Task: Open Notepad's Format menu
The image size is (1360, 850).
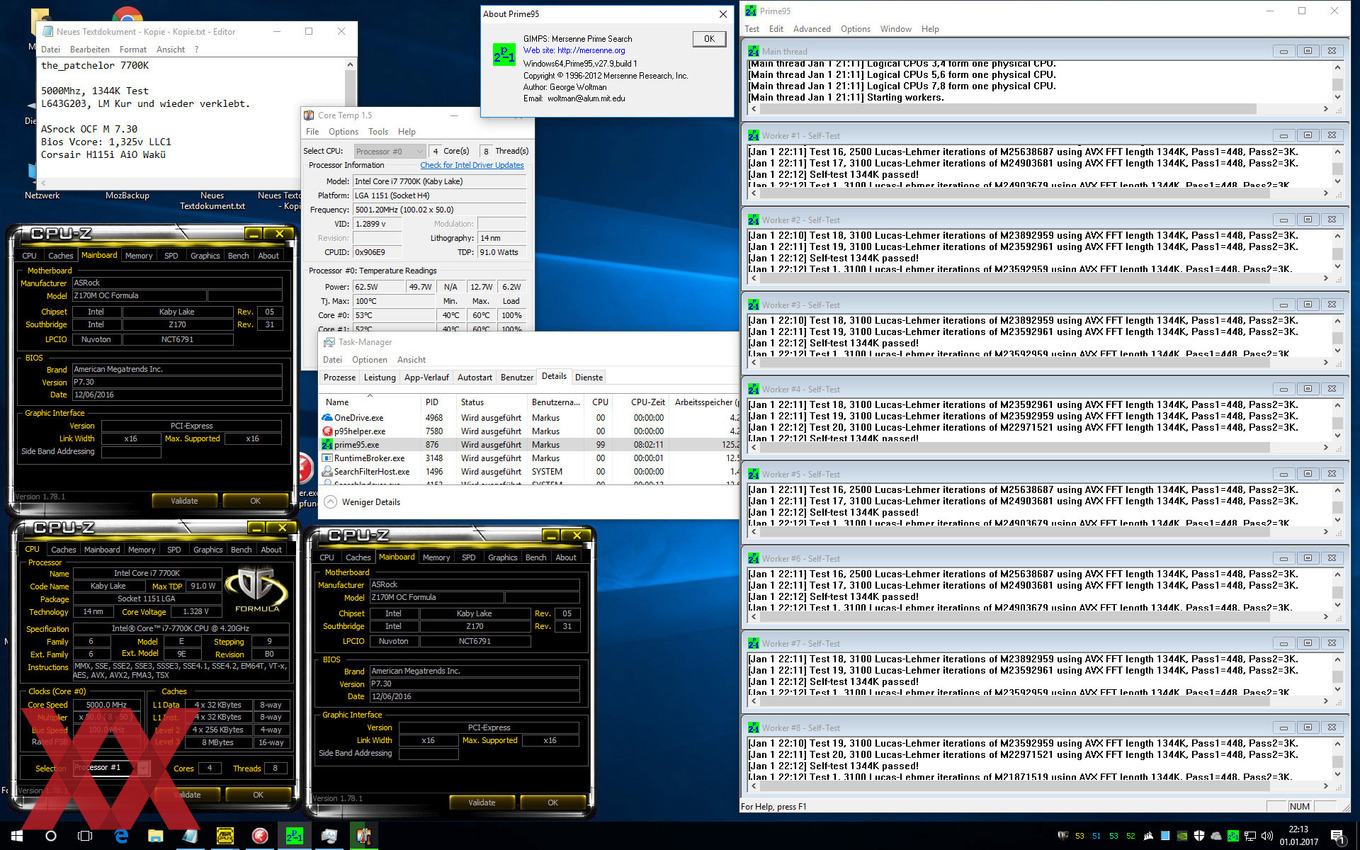Action: [133, 49]
